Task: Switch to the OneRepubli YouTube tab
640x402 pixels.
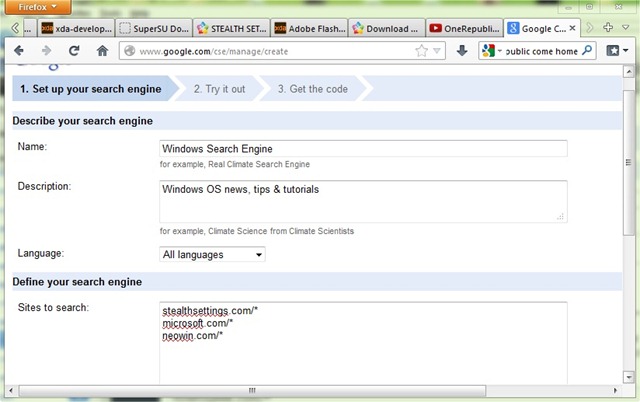Action: (x=464, y=28)
